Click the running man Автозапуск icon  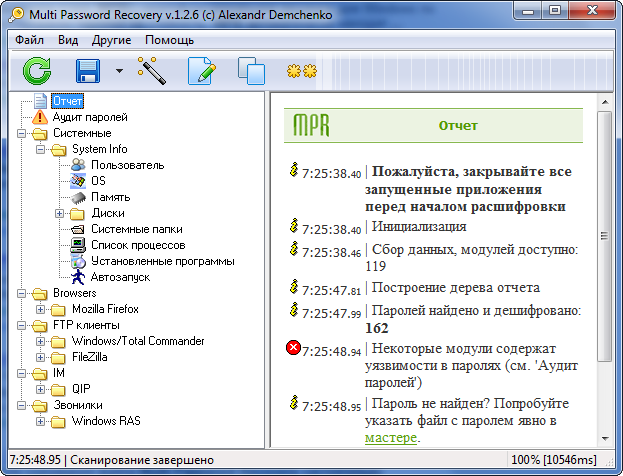click(x=78, y=277)
